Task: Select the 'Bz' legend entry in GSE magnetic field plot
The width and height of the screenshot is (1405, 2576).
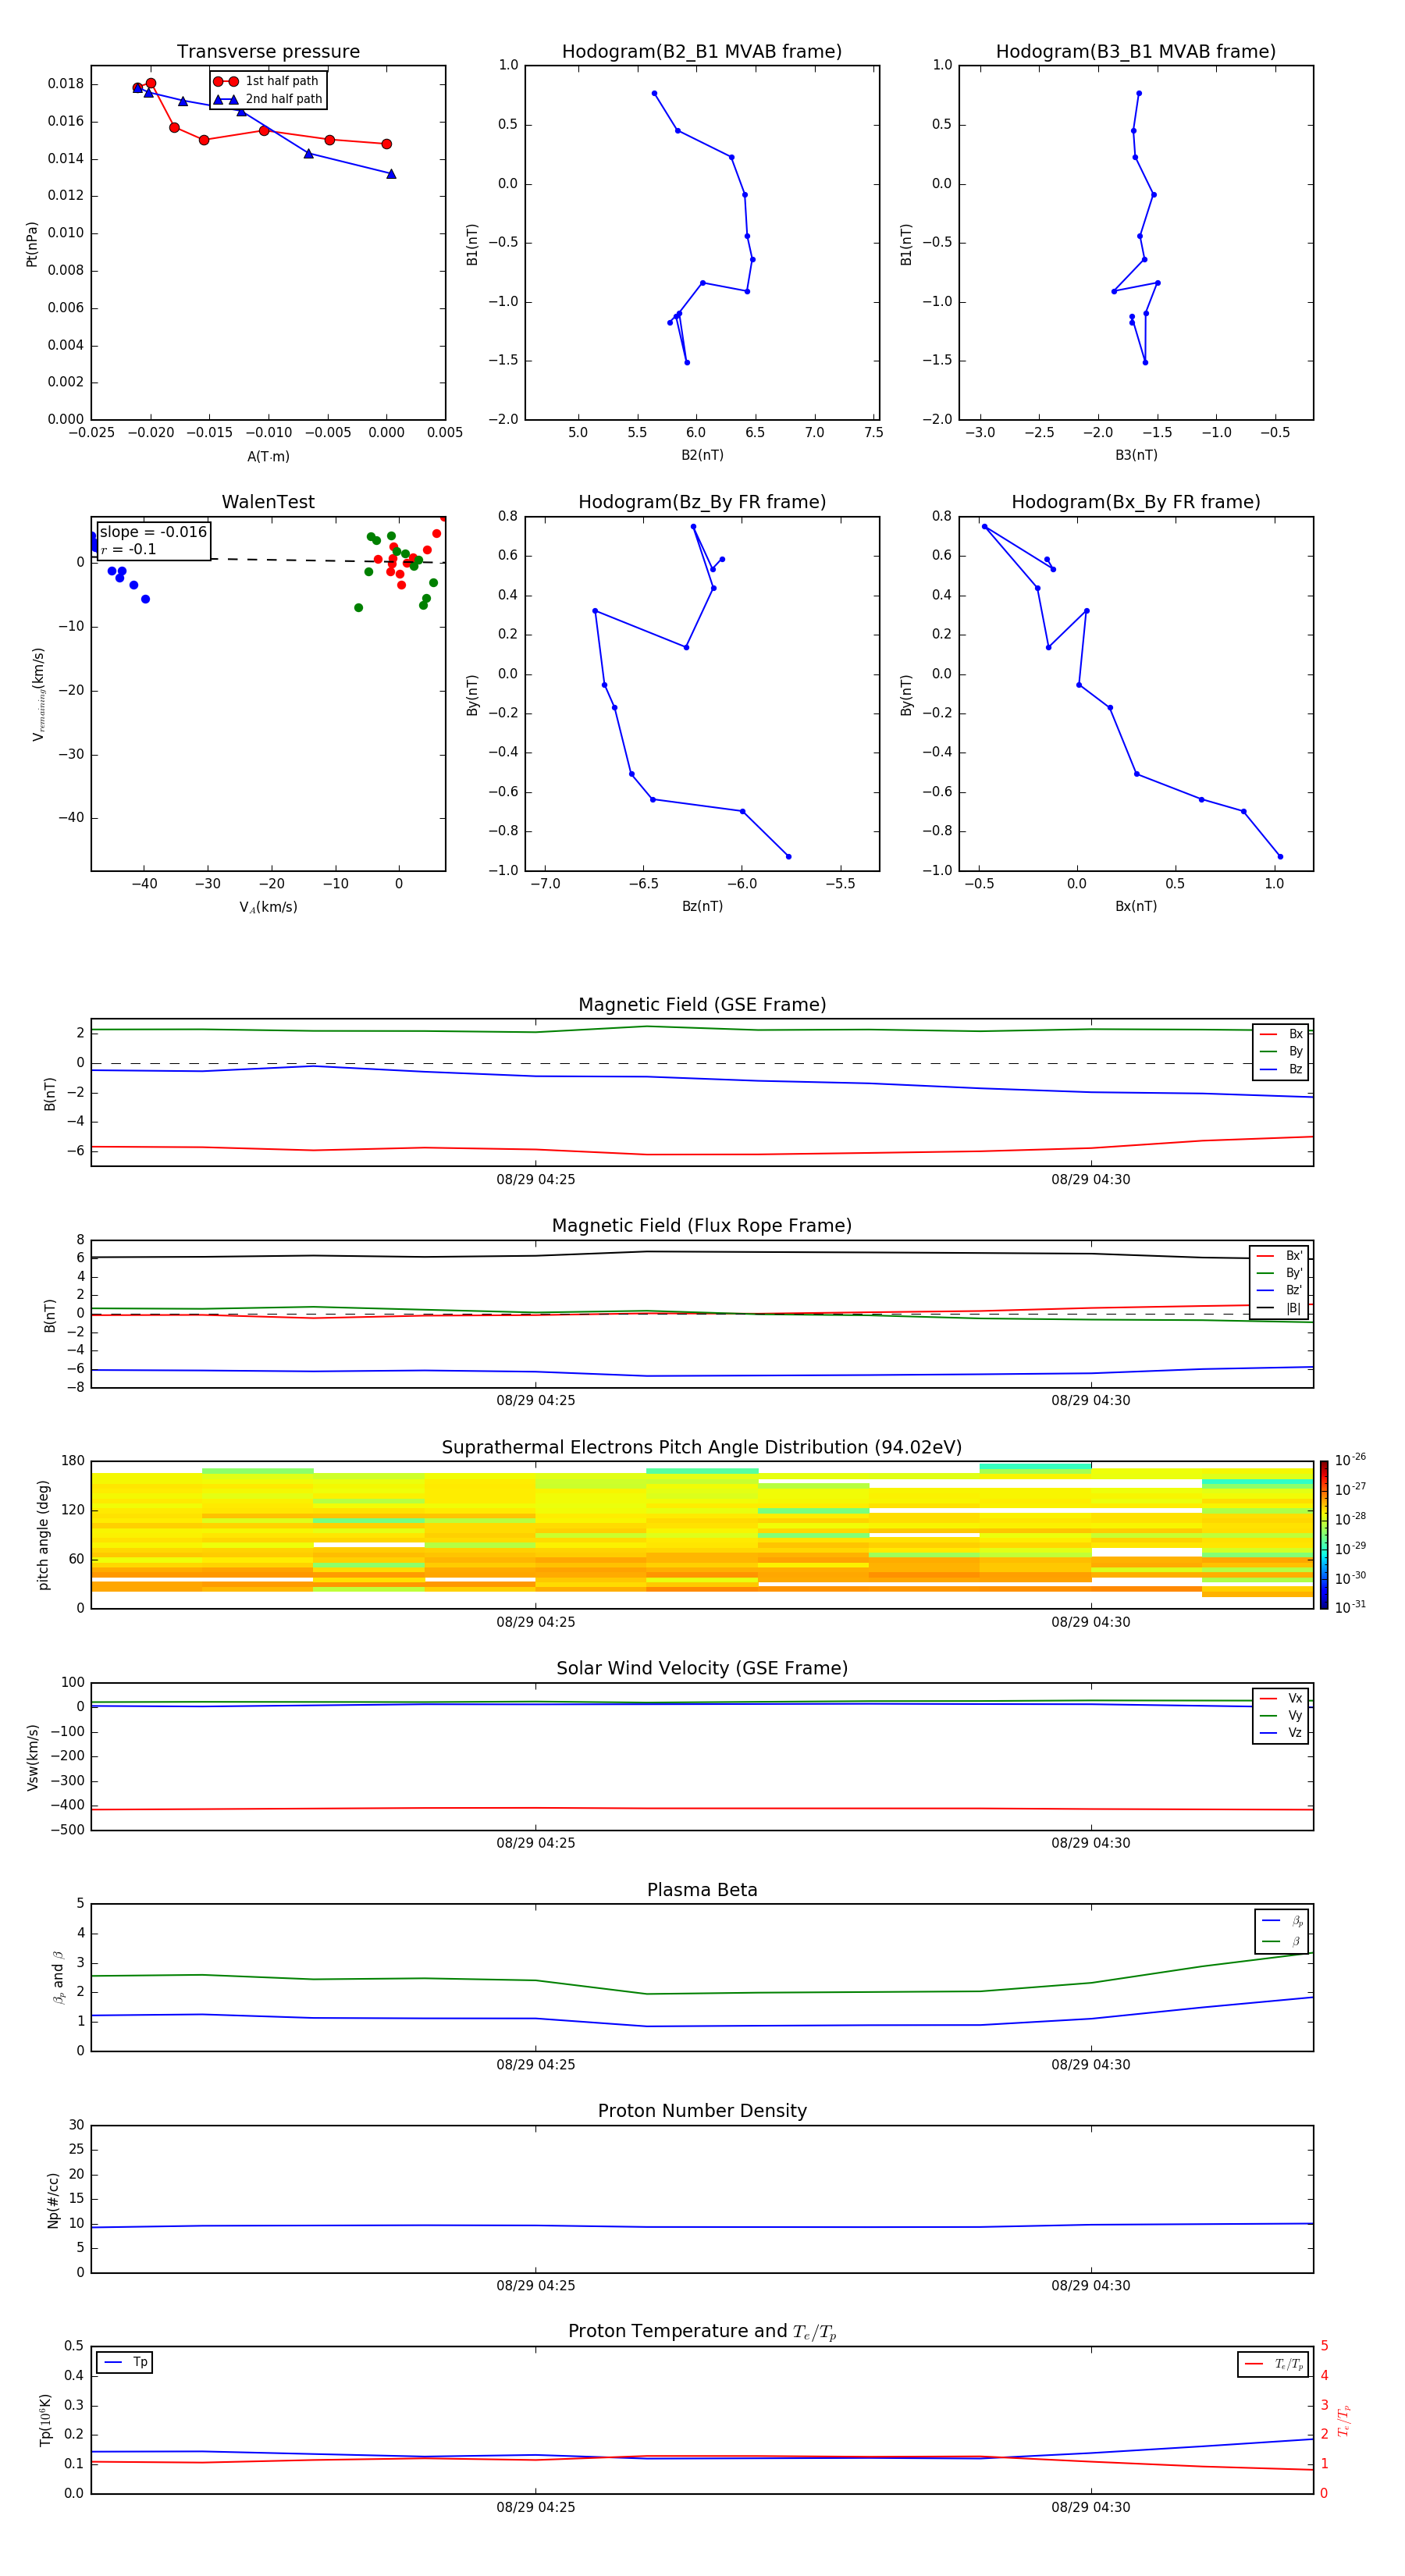Action: (1281, 1069)
